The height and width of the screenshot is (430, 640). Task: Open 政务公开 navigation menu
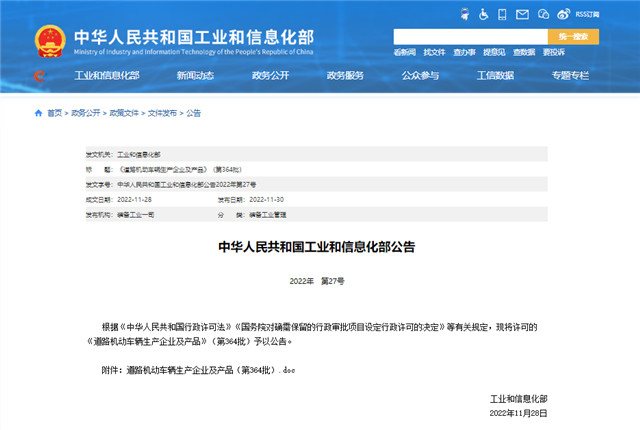[270, 75]
